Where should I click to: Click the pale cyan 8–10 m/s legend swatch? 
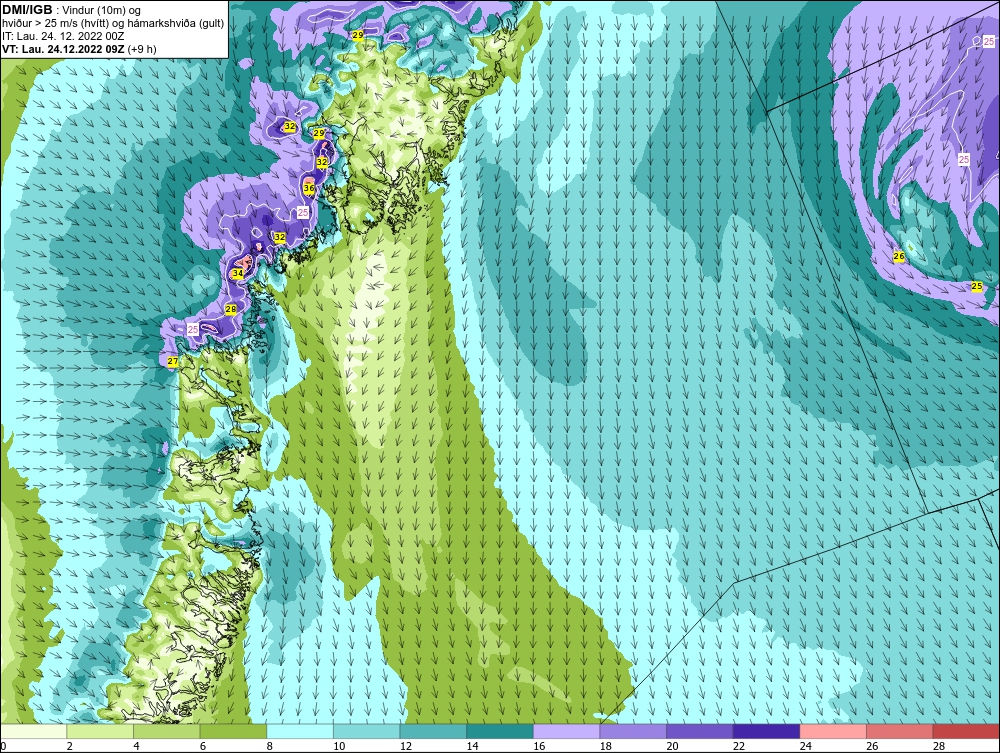click(300, 731)
